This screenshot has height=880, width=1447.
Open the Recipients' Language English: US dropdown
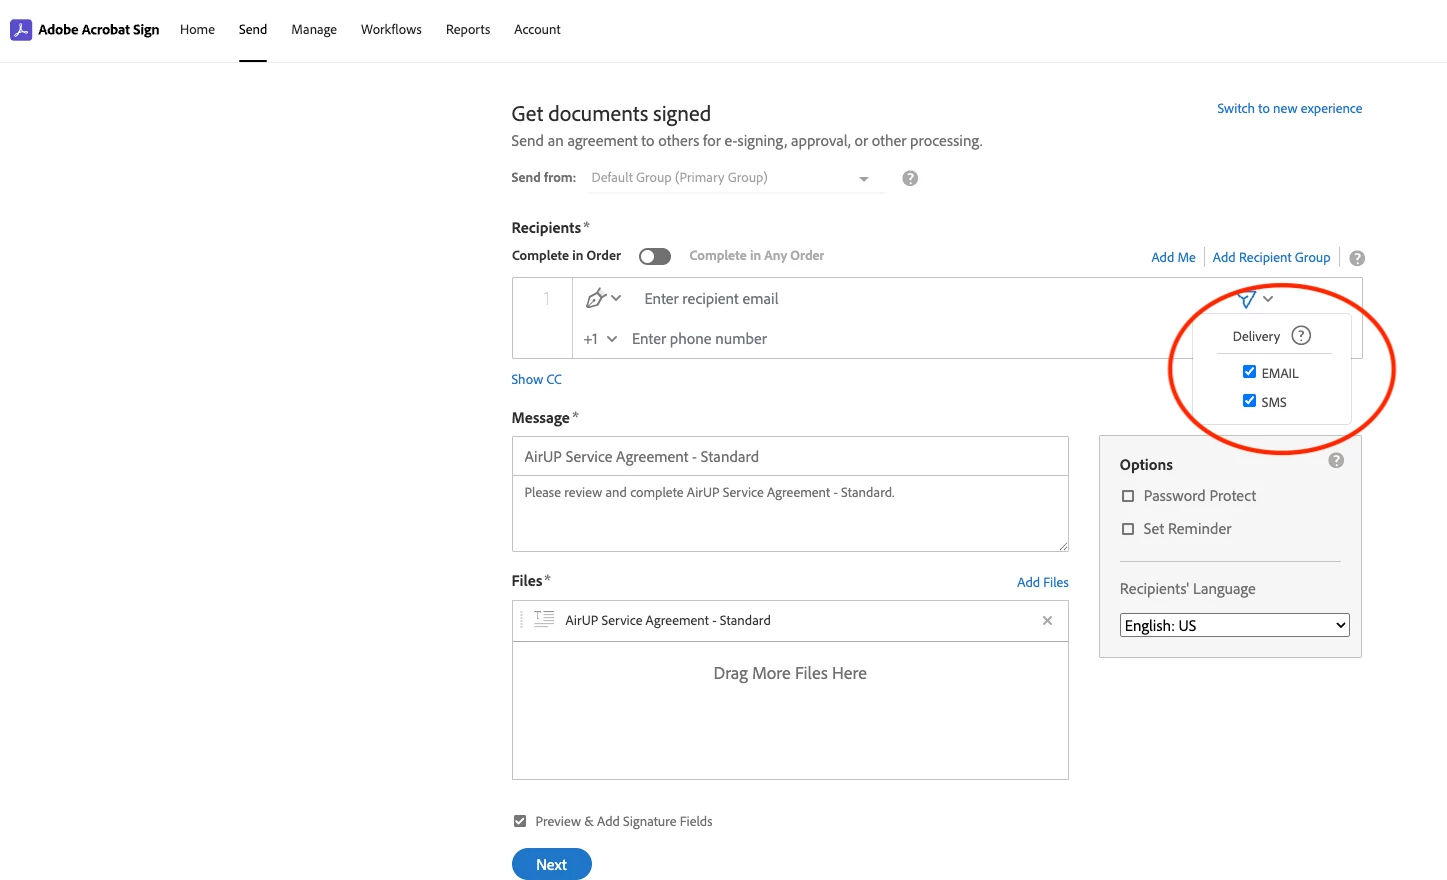pyautogui.click(x=1235, y=625)
